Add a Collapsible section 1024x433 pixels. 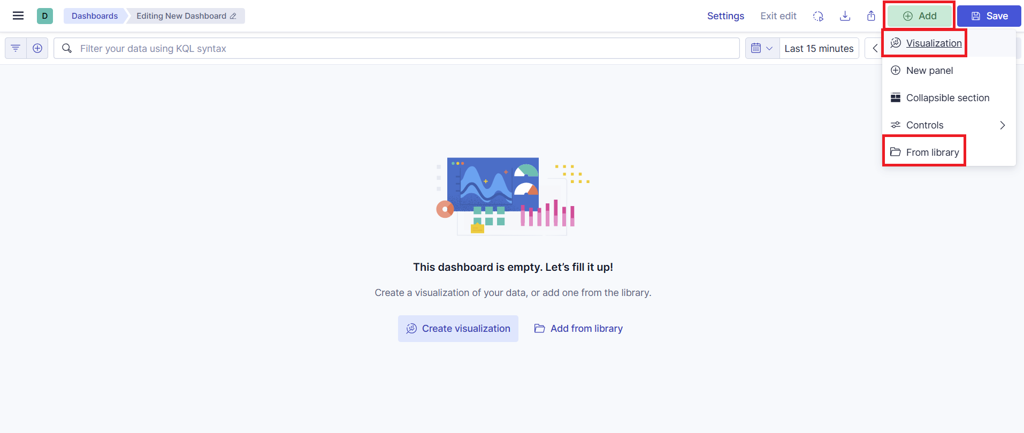[x=949, y=98]
